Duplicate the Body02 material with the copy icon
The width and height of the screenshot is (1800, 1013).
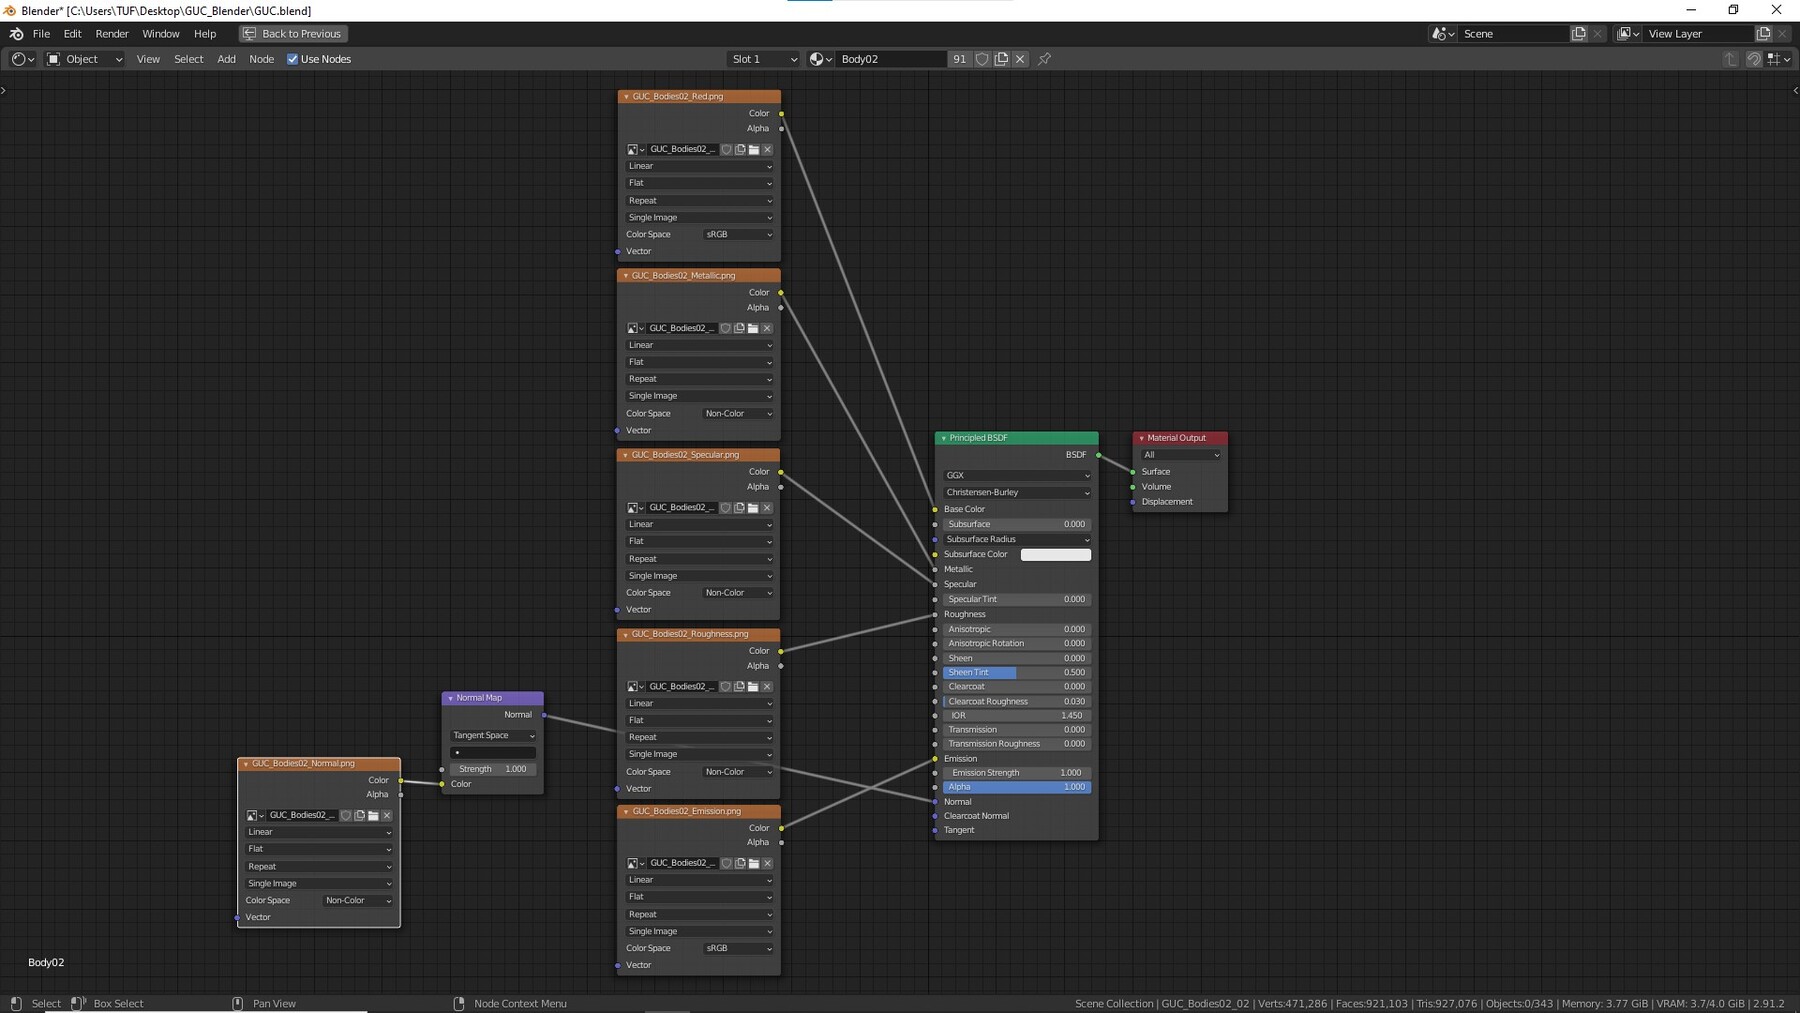click(x=1001, y=59)
